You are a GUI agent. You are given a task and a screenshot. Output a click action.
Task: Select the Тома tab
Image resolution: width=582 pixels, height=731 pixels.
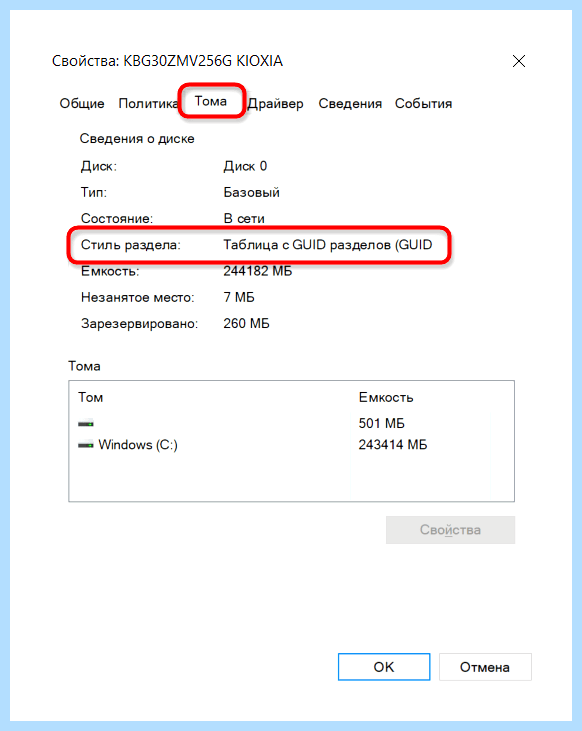(211, 101)
